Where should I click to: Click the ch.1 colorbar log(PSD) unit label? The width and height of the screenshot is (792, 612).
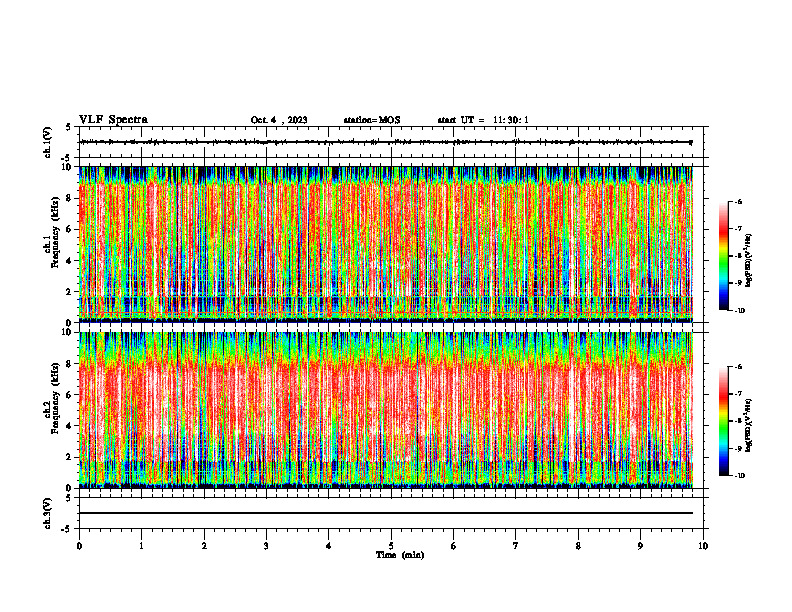point(749,261)
